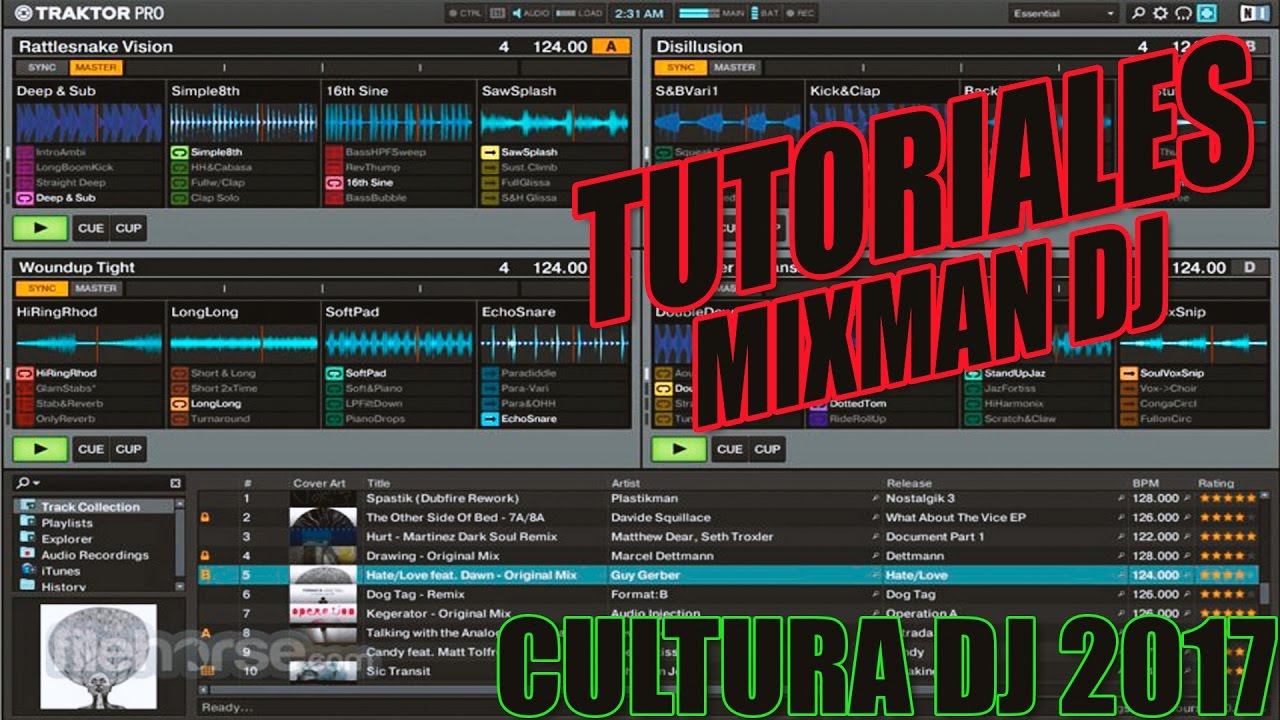Click the Traktor Pro logo
The height and width of the screenshot is (720, 1280).
pos(89,14)
